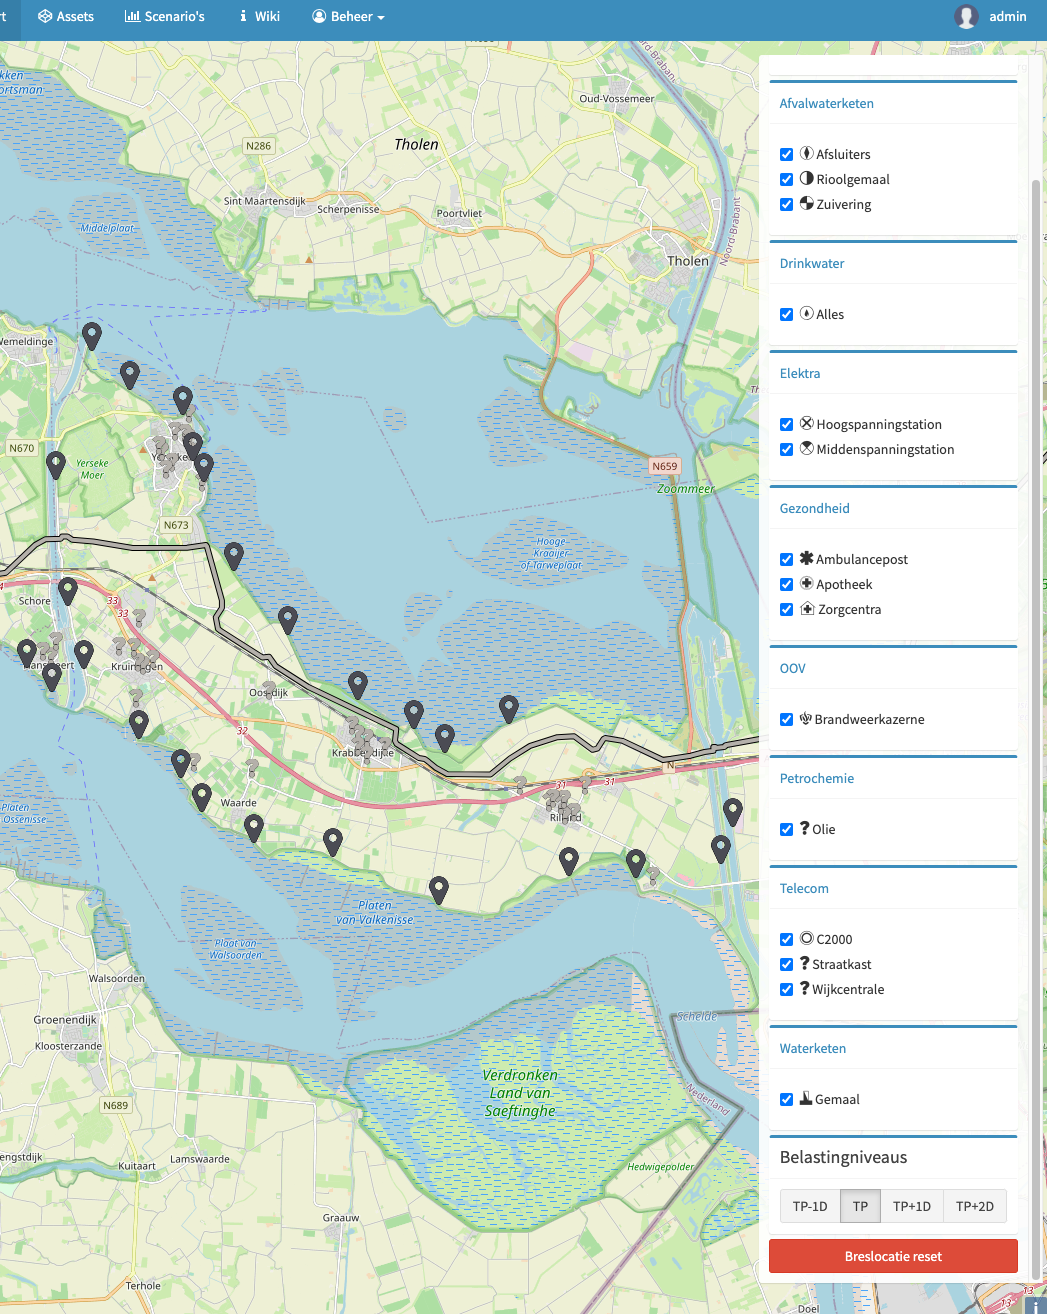This screenshot has height=1314, width=1047.
Task: Collapse the Gezondheid section header
Action: click(x=815, y=508)
